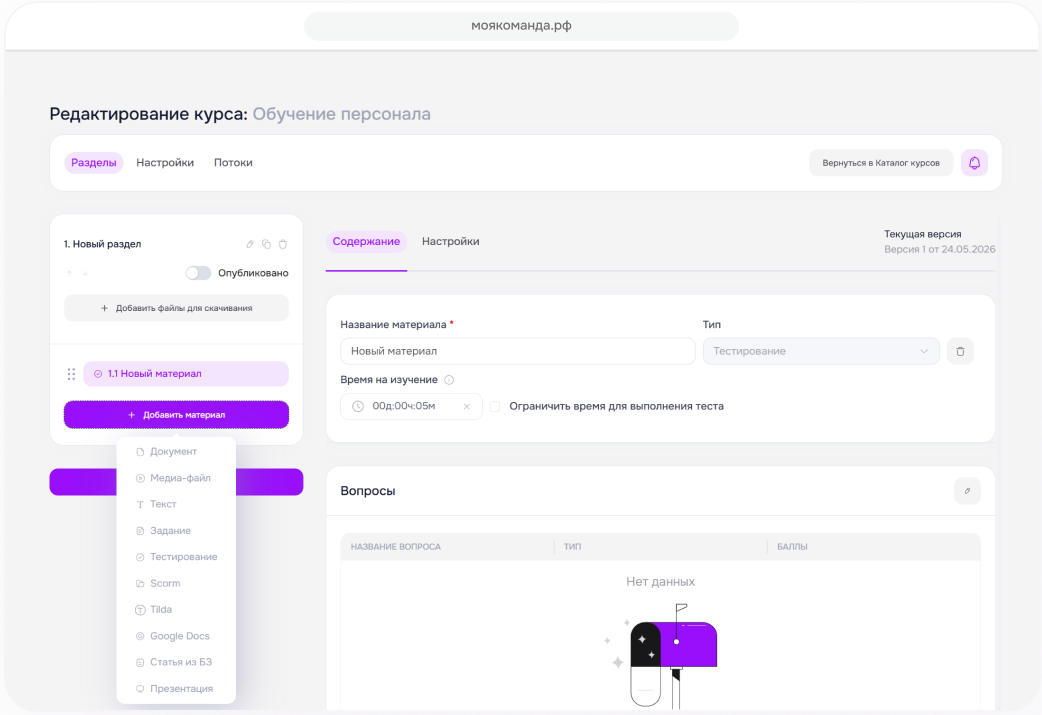1042x715 pixels.
Task: Choose Тестирование from the material menu
Action: click(x=176, y=557)
